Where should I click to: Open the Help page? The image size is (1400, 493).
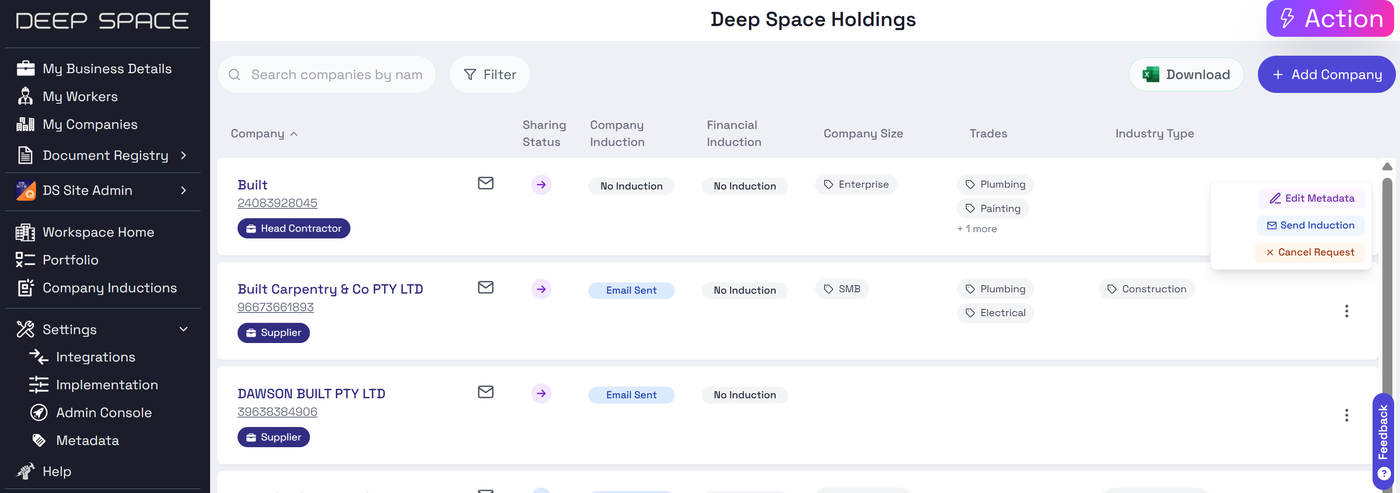pyautogui.click(x=56, y=472)
